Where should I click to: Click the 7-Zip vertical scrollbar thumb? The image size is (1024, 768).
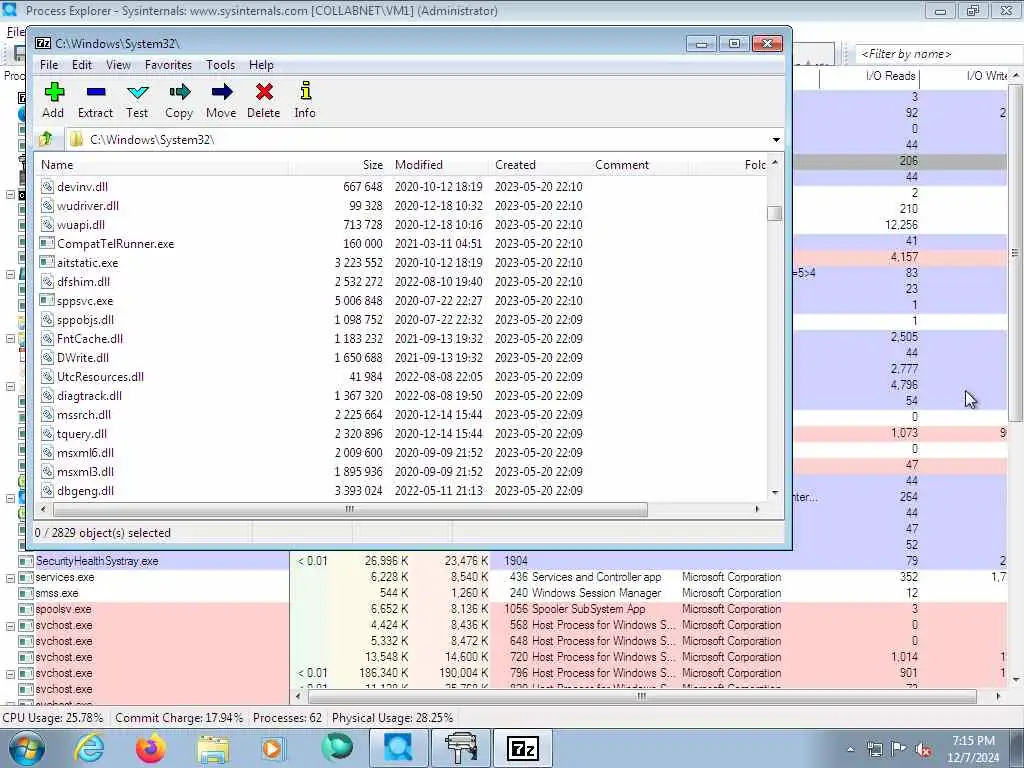775,214
